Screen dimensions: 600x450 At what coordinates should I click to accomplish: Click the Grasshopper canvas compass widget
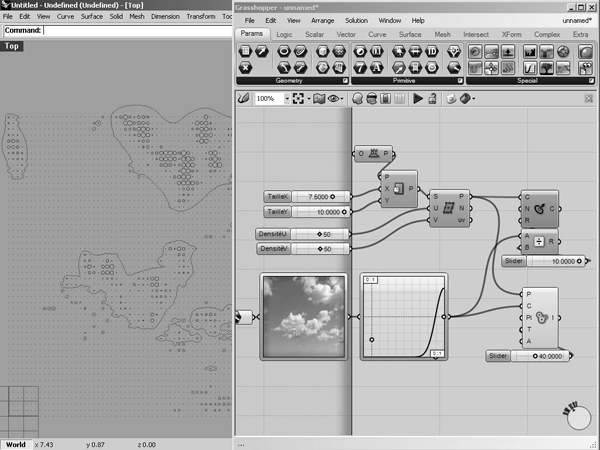[x=578, y=417]
